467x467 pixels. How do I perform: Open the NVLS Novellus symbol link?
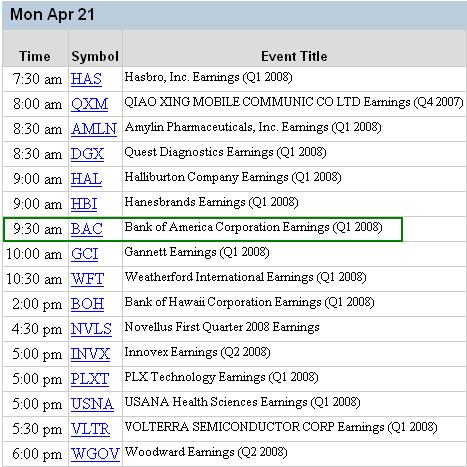(91, 329)
